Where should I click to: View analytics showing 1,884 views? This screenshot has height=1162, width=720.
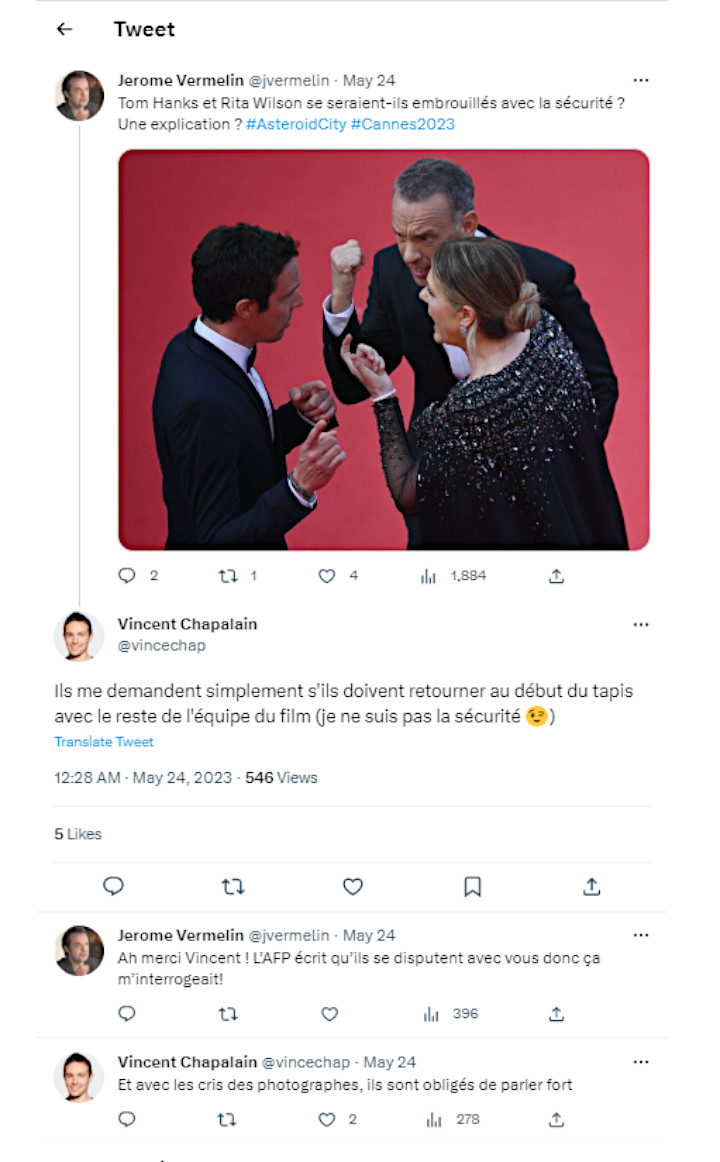453,576
